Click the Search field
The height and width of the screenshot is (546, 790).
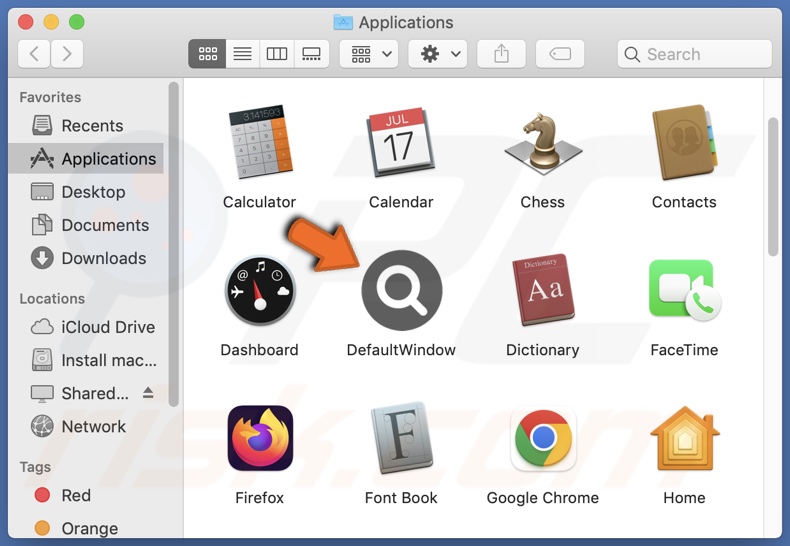tap(694, 54)
